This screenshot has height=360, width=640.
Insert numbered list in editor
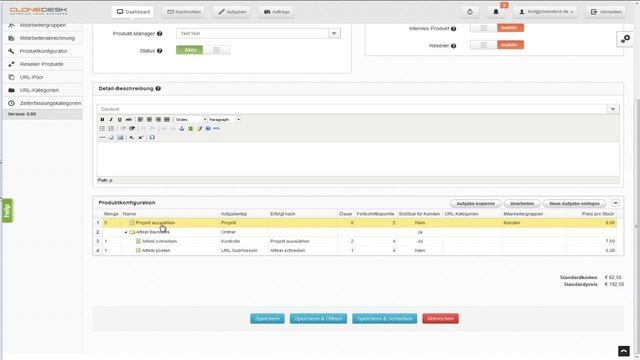[x=111, y=129]
